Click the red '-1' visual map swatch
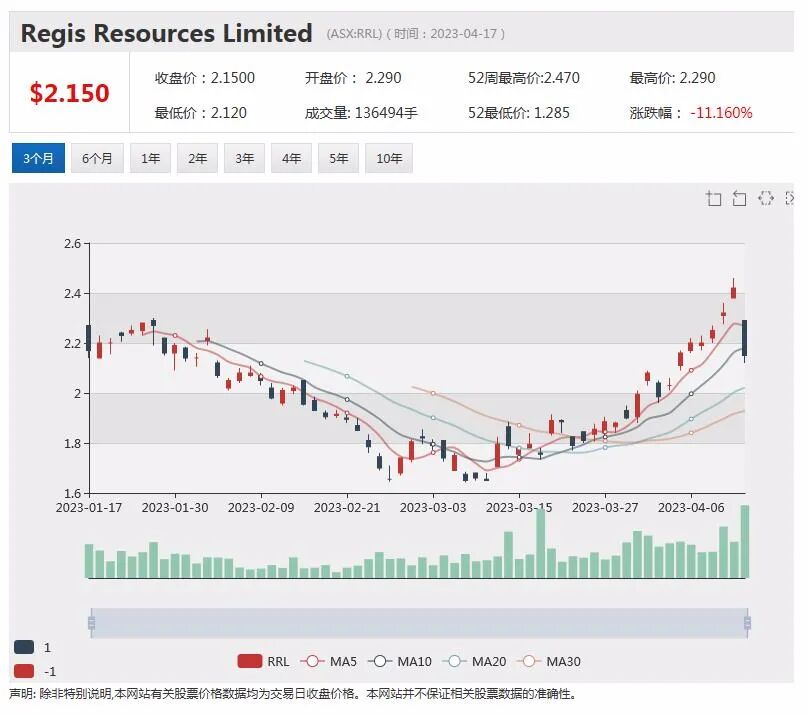This screenshot has height=716, width=808. pos(24,671)
